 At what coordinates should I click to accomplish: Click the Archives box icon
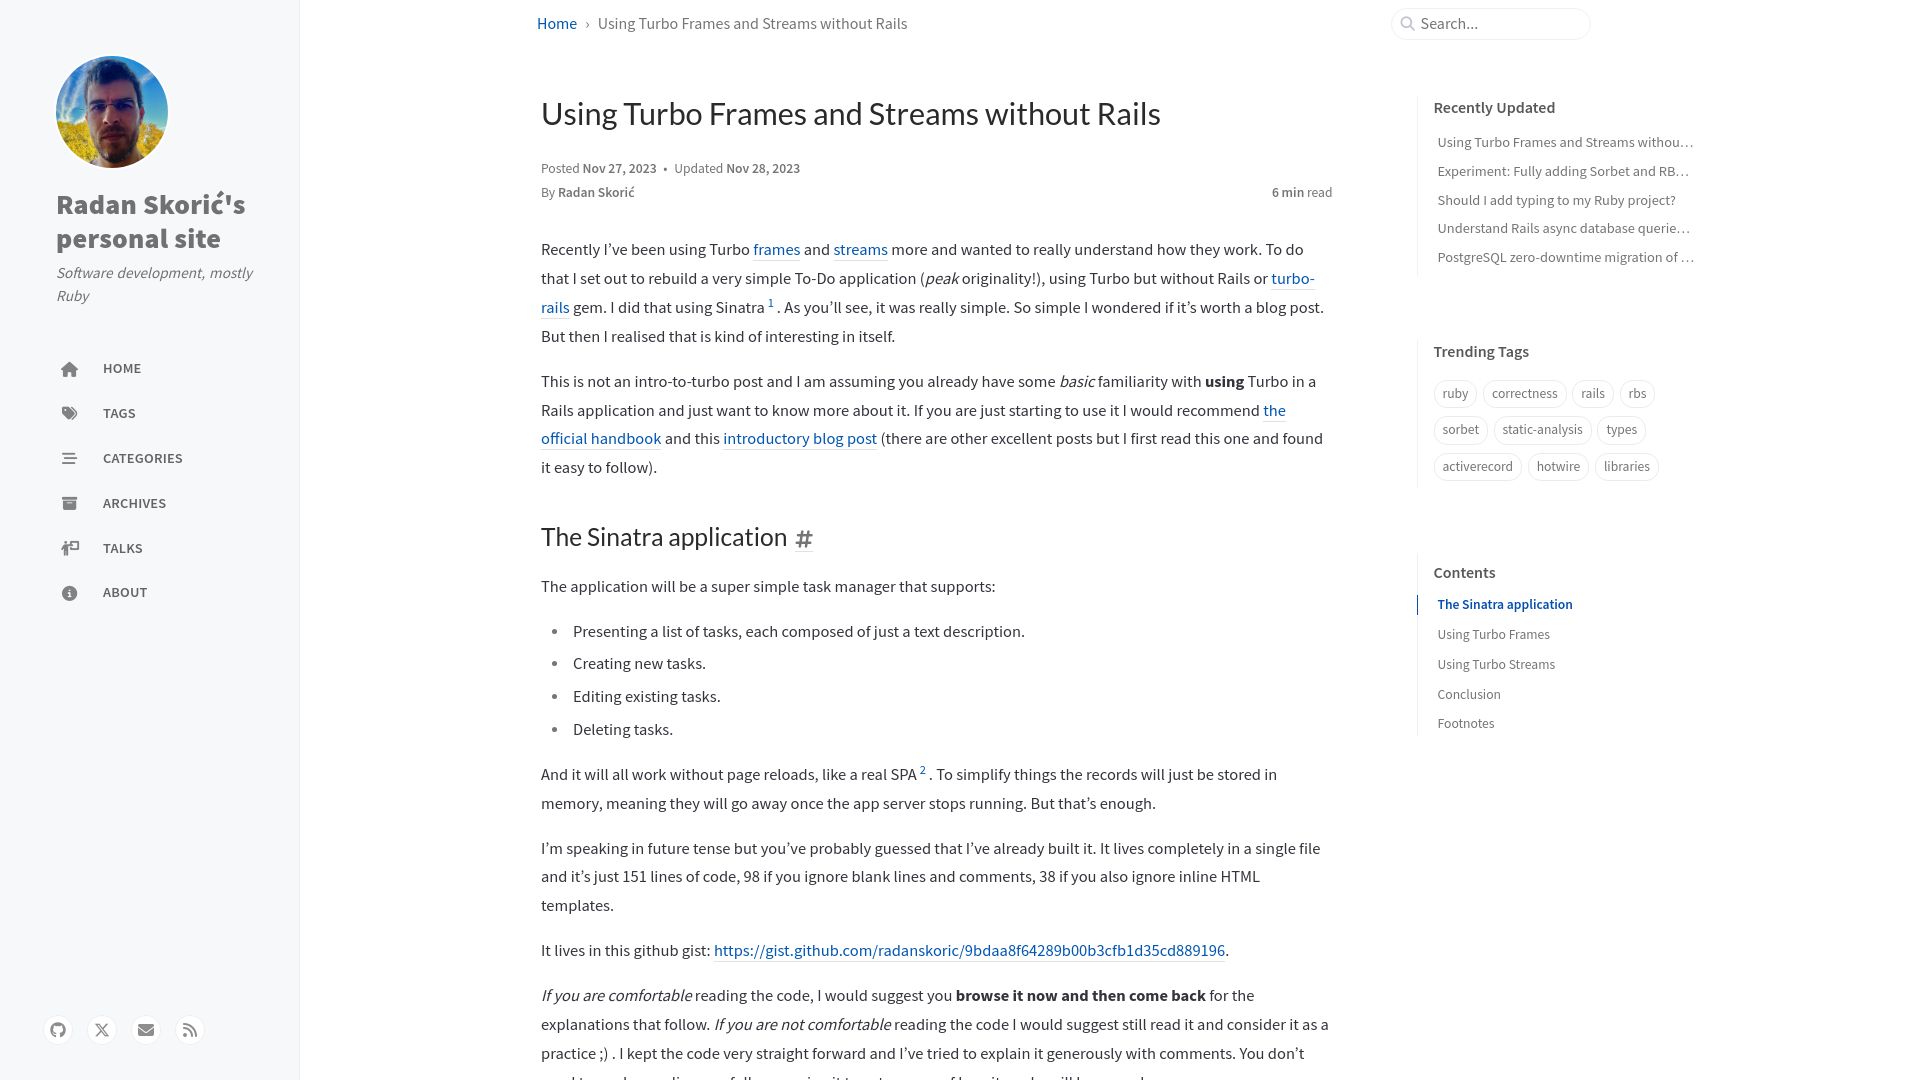pyautogui.click(x=69, y=504)
